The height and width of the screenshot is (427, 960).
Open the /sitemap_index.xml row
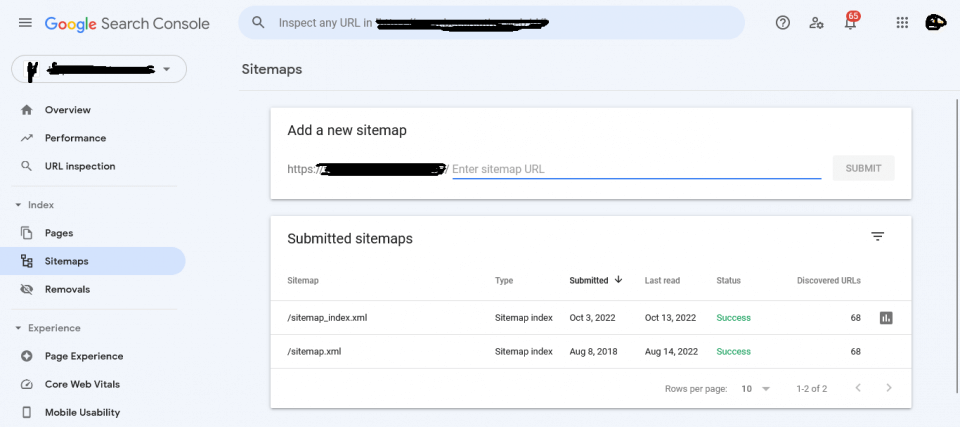coord(591,318)
